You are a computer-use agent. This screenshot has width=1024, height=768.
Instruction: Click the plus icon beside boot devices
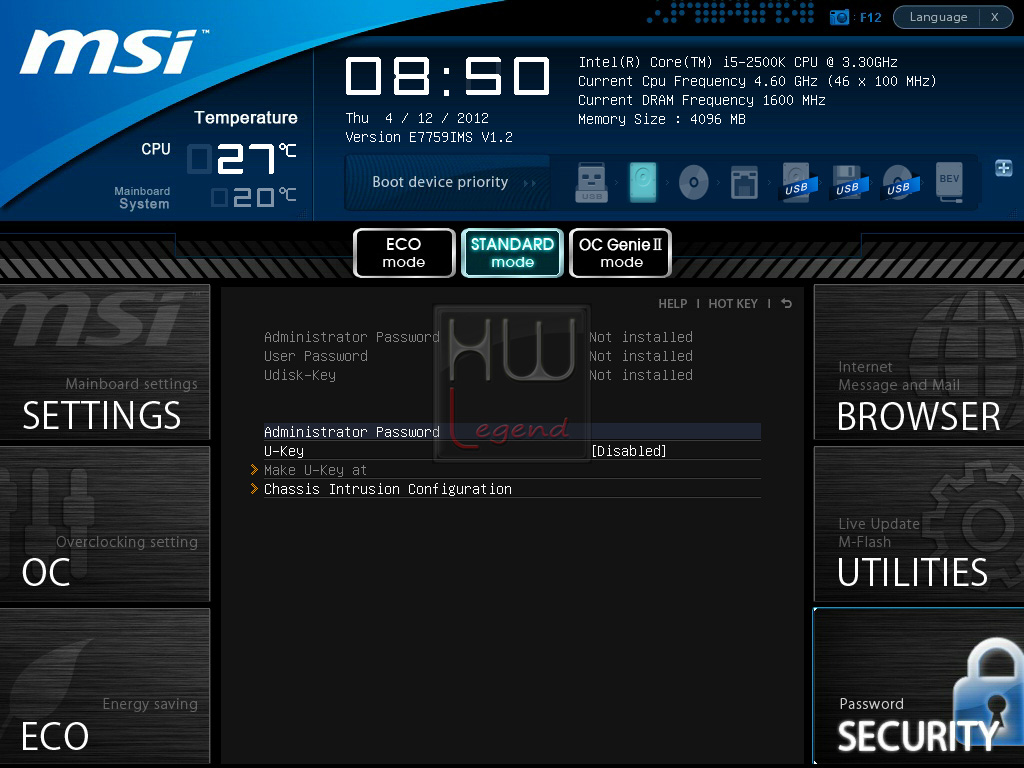click(x=1004, y=168)
